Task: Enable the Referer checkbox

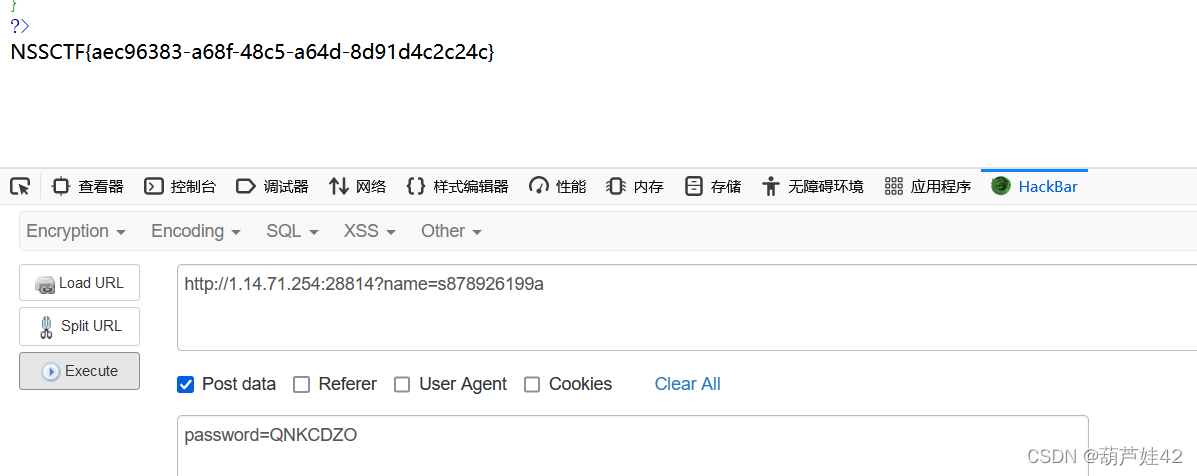Action: [x=302, y=384]
